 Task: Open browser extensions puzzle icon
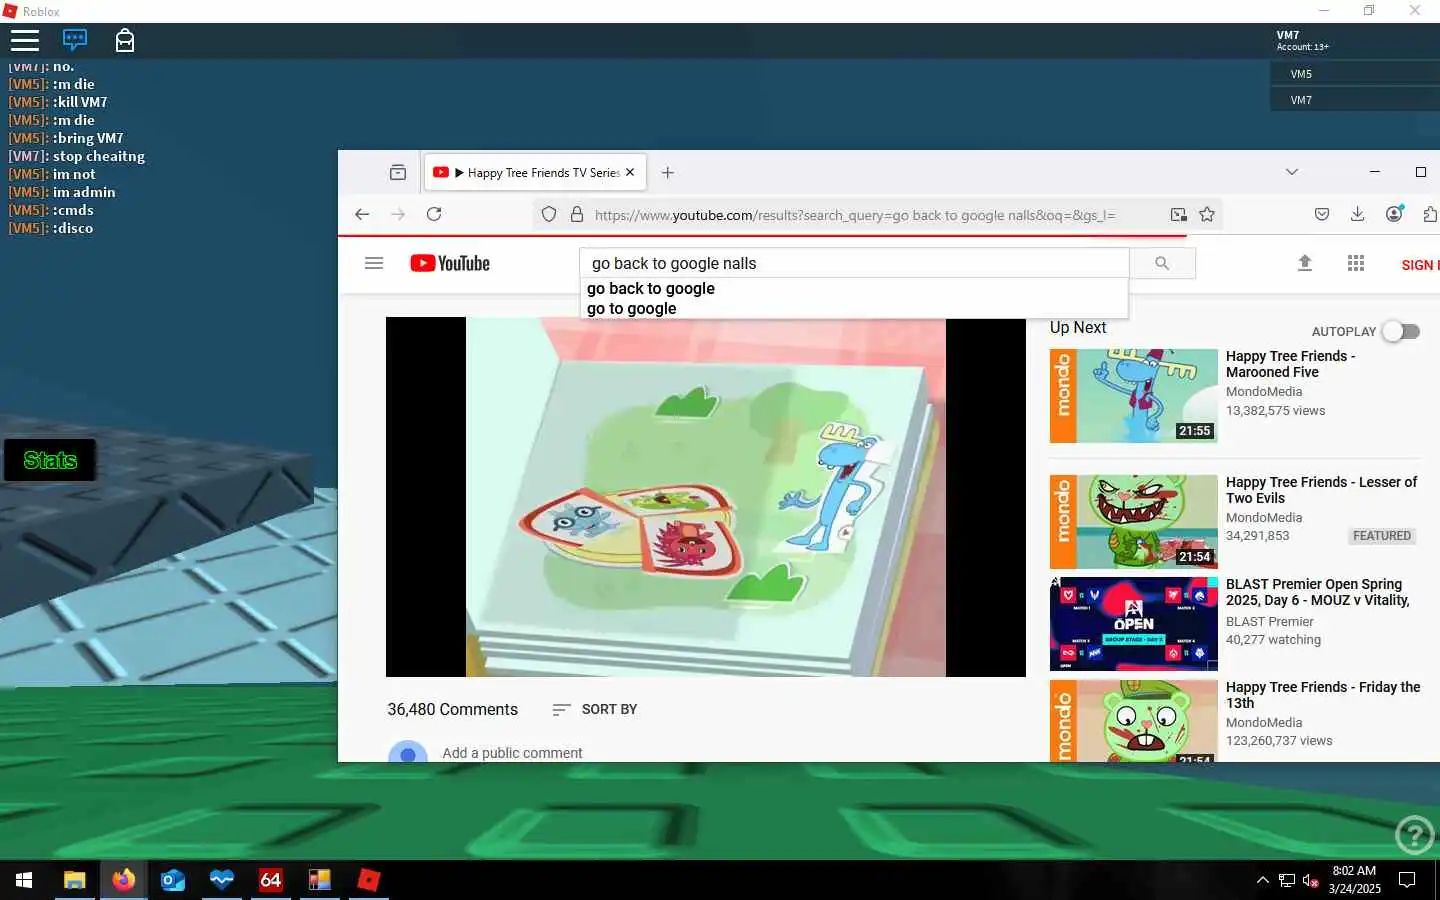pos(1430,214)
